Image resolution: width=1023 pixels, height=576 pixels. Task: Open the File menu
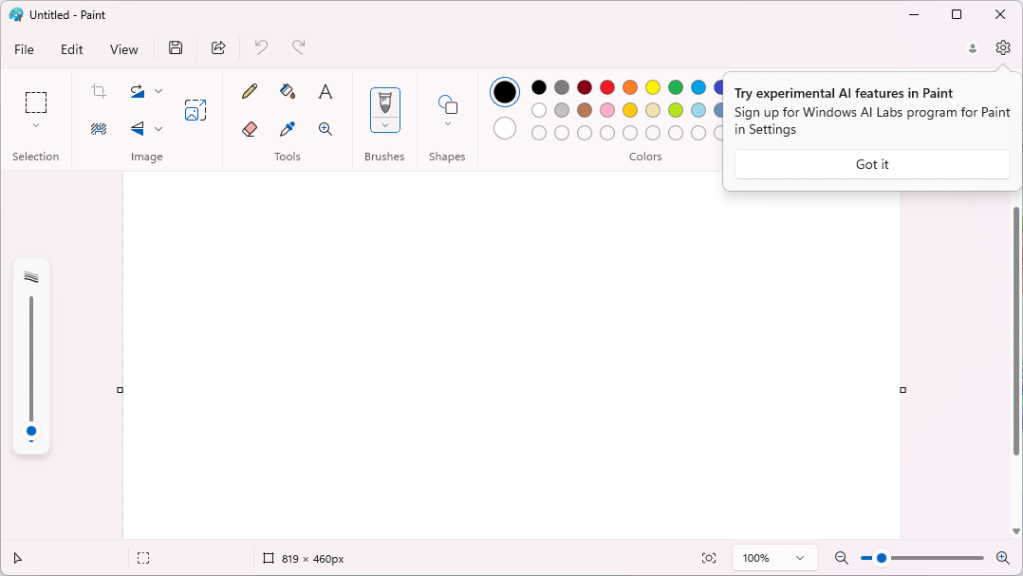point(24,49)
